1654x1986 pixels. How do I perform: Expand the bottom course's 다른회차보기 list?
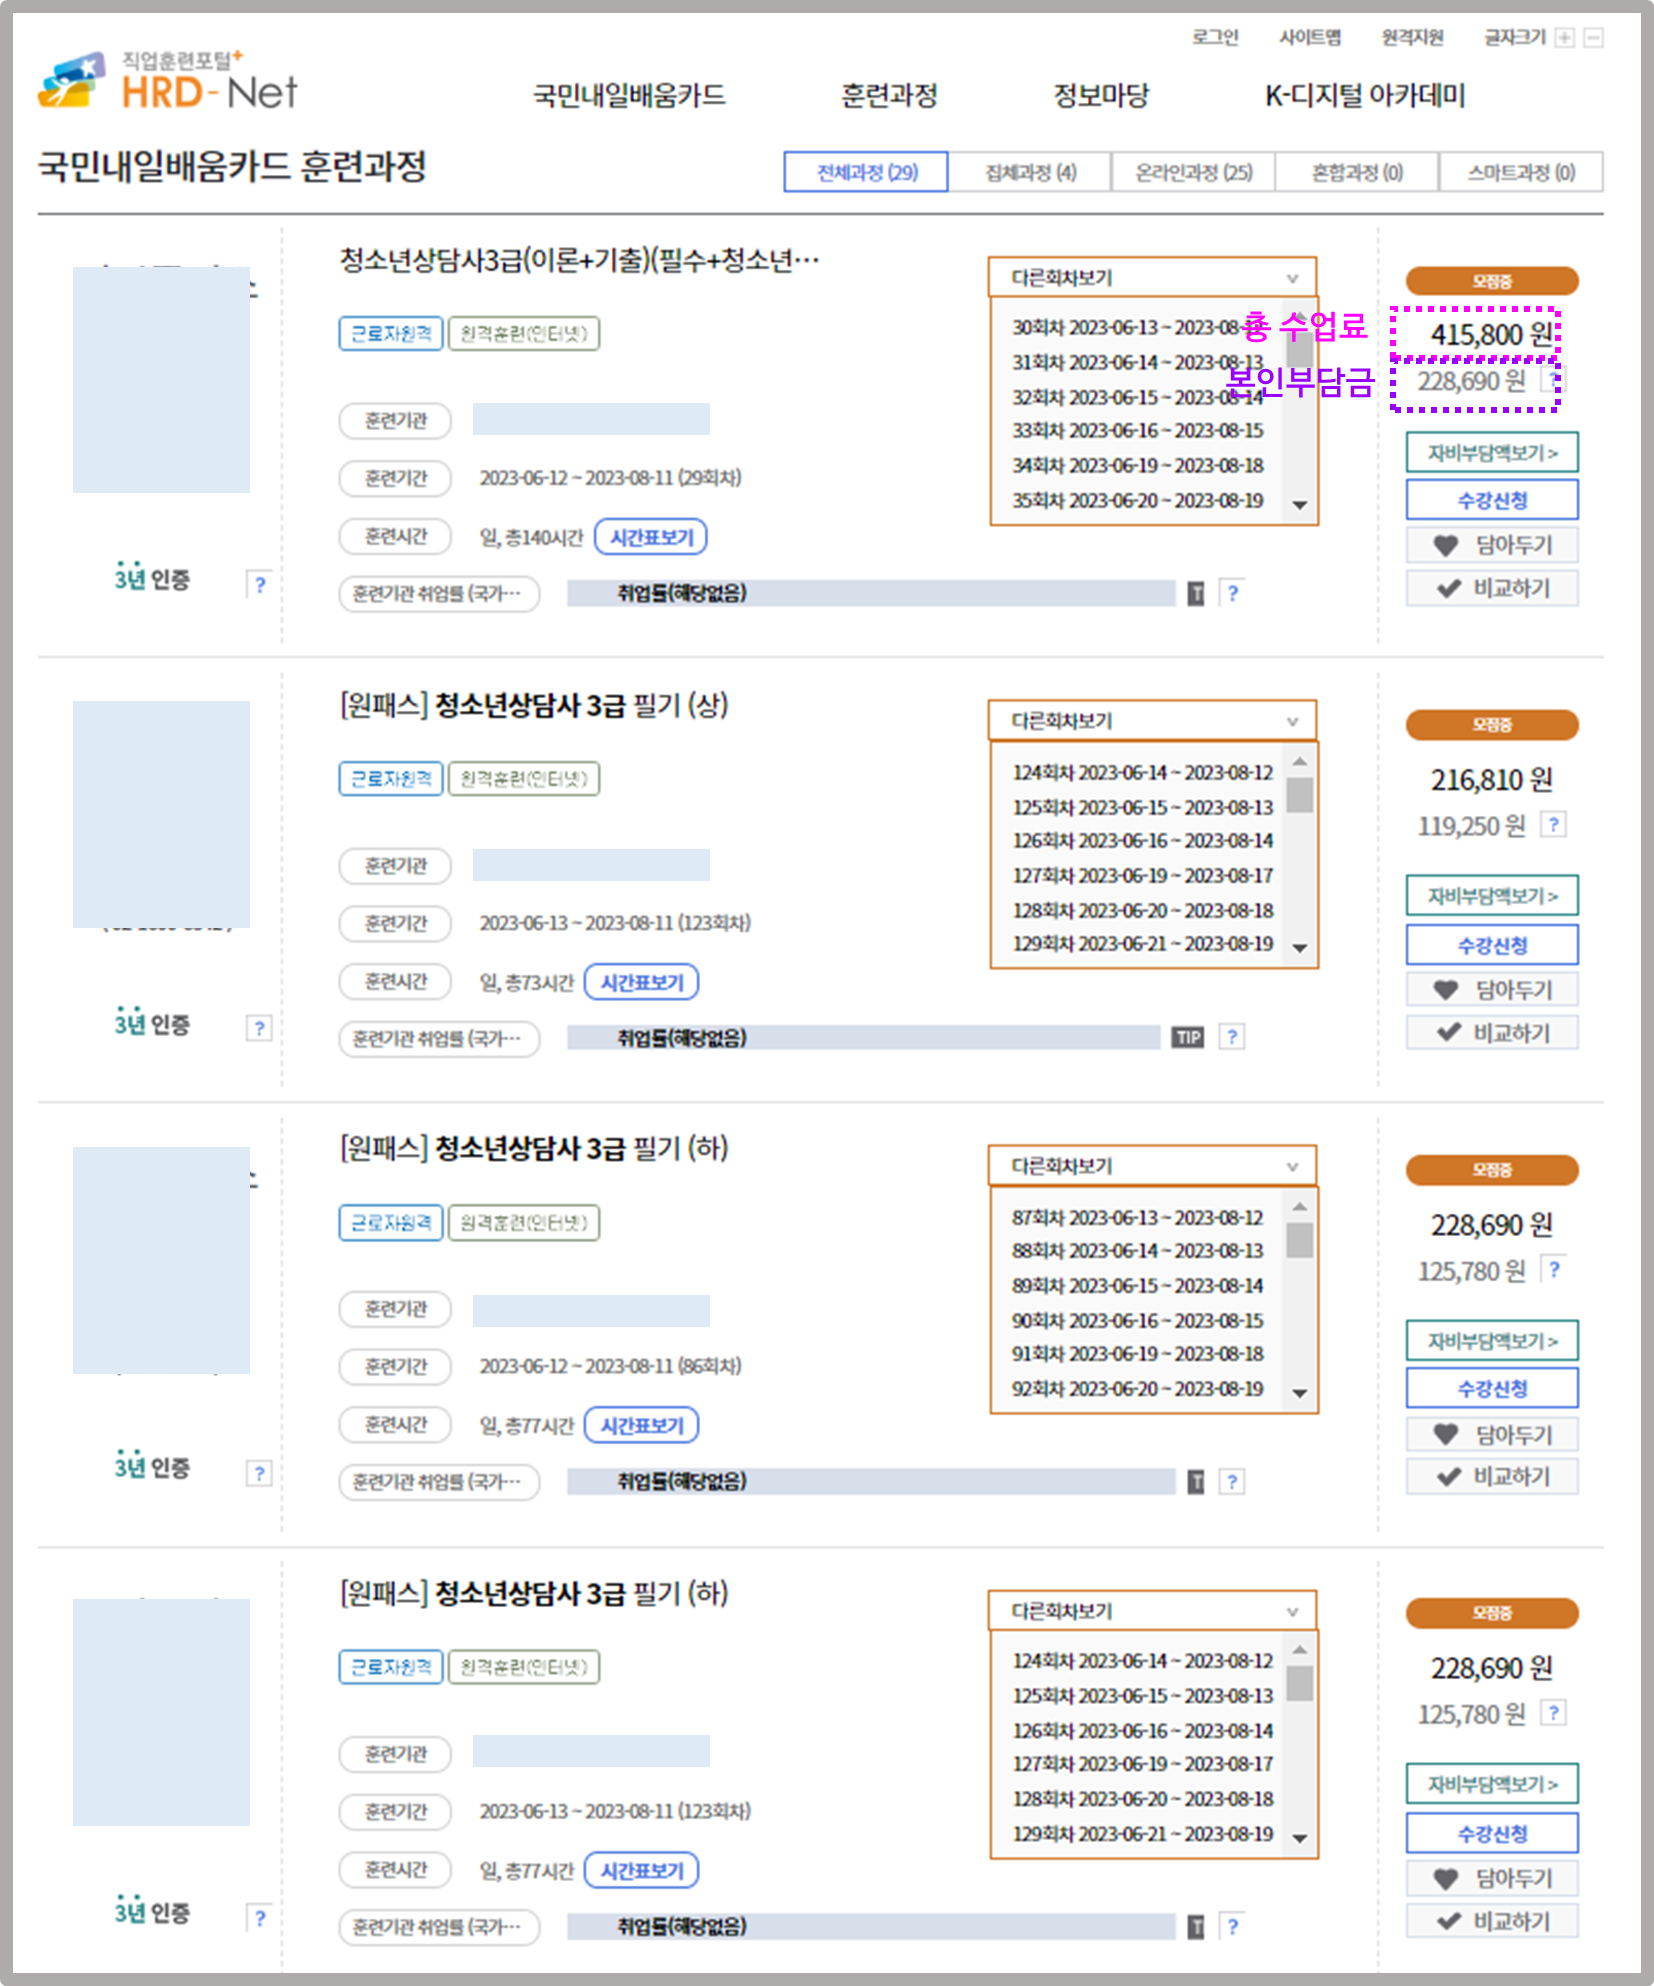point(1153,1611)
